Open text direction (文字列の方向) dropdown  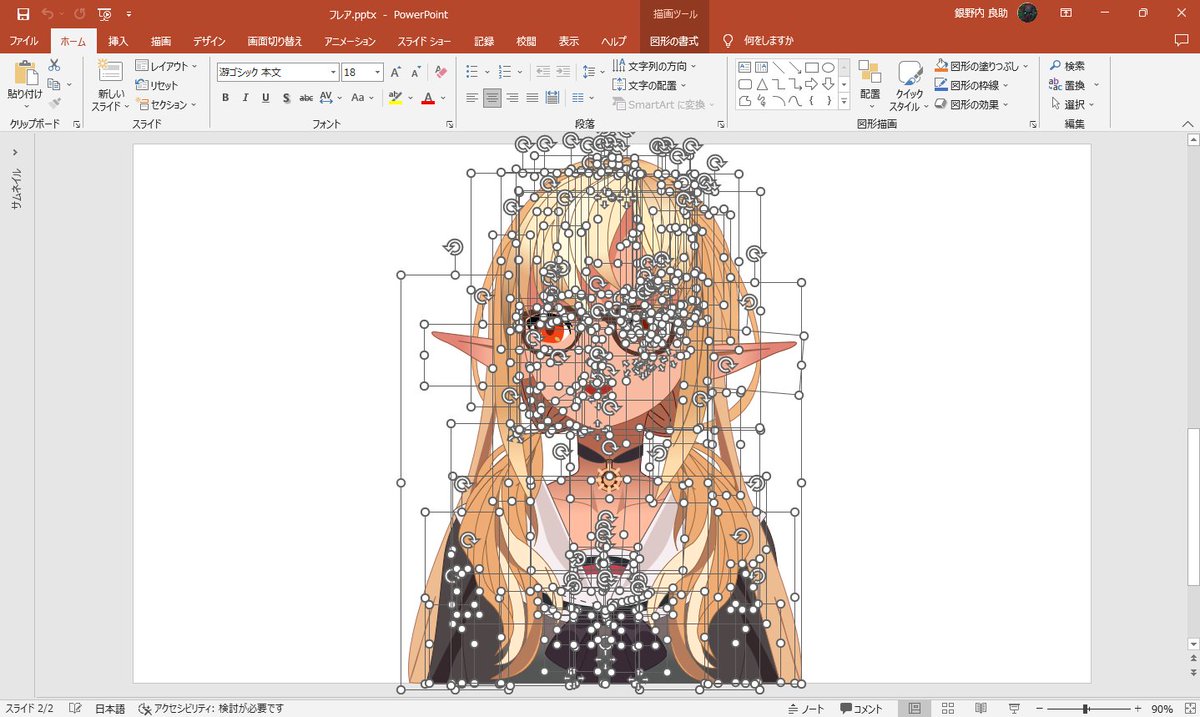[654, 66]
